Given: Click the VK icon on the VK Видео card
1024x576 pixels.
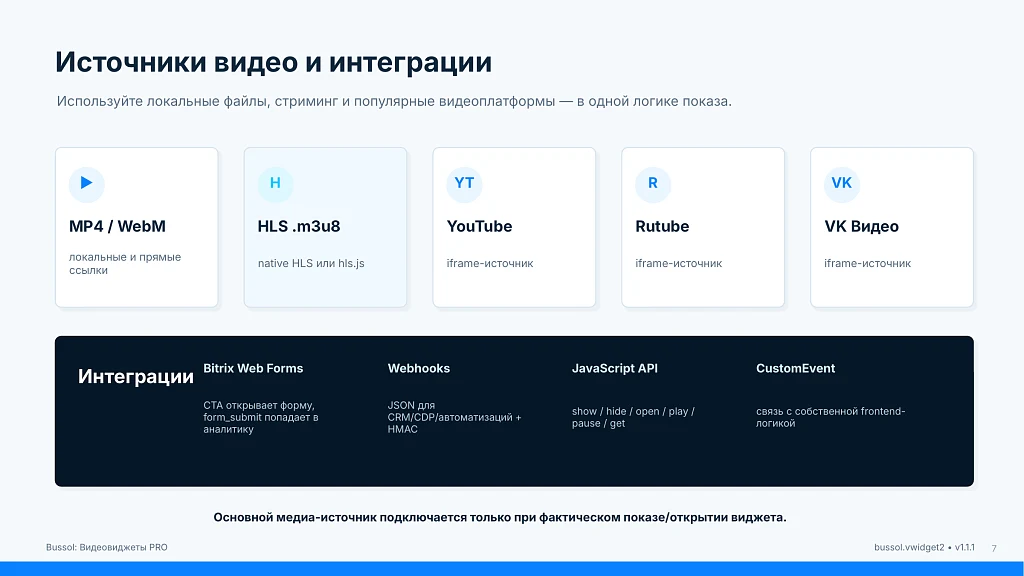Looking at the screenshot, I should [842, 183].
